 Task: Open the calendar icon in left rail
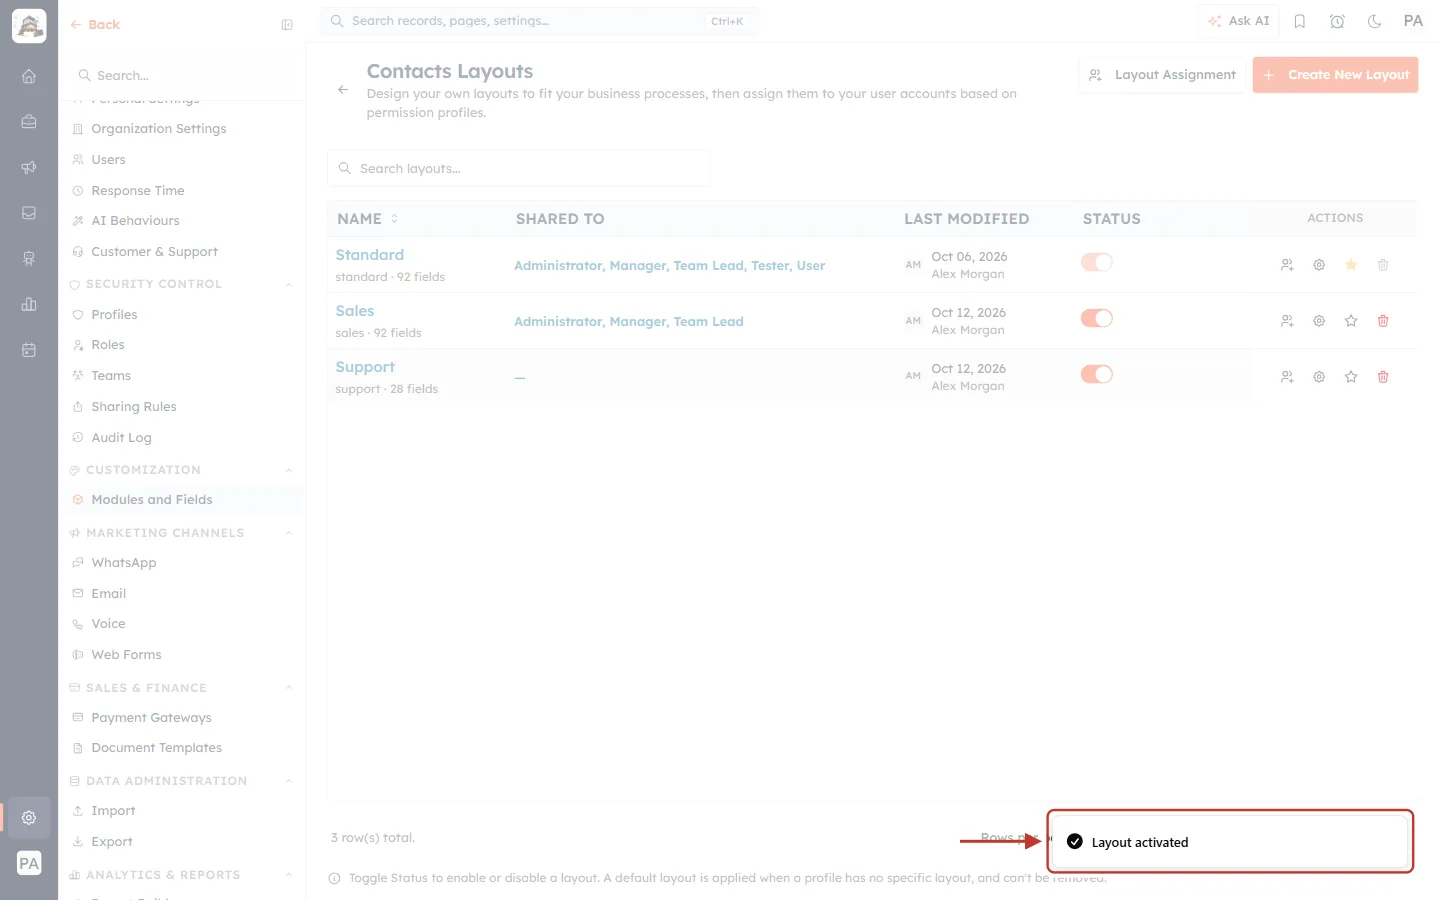point(29,350)
